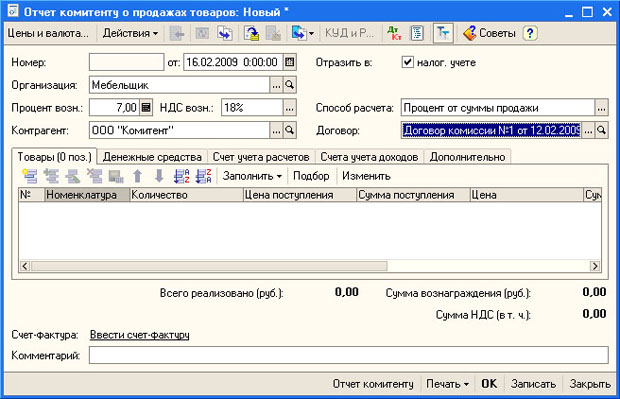This screenshot has height=399, width=620.
Task: Open the Советы tips
Action: point(489,33)
